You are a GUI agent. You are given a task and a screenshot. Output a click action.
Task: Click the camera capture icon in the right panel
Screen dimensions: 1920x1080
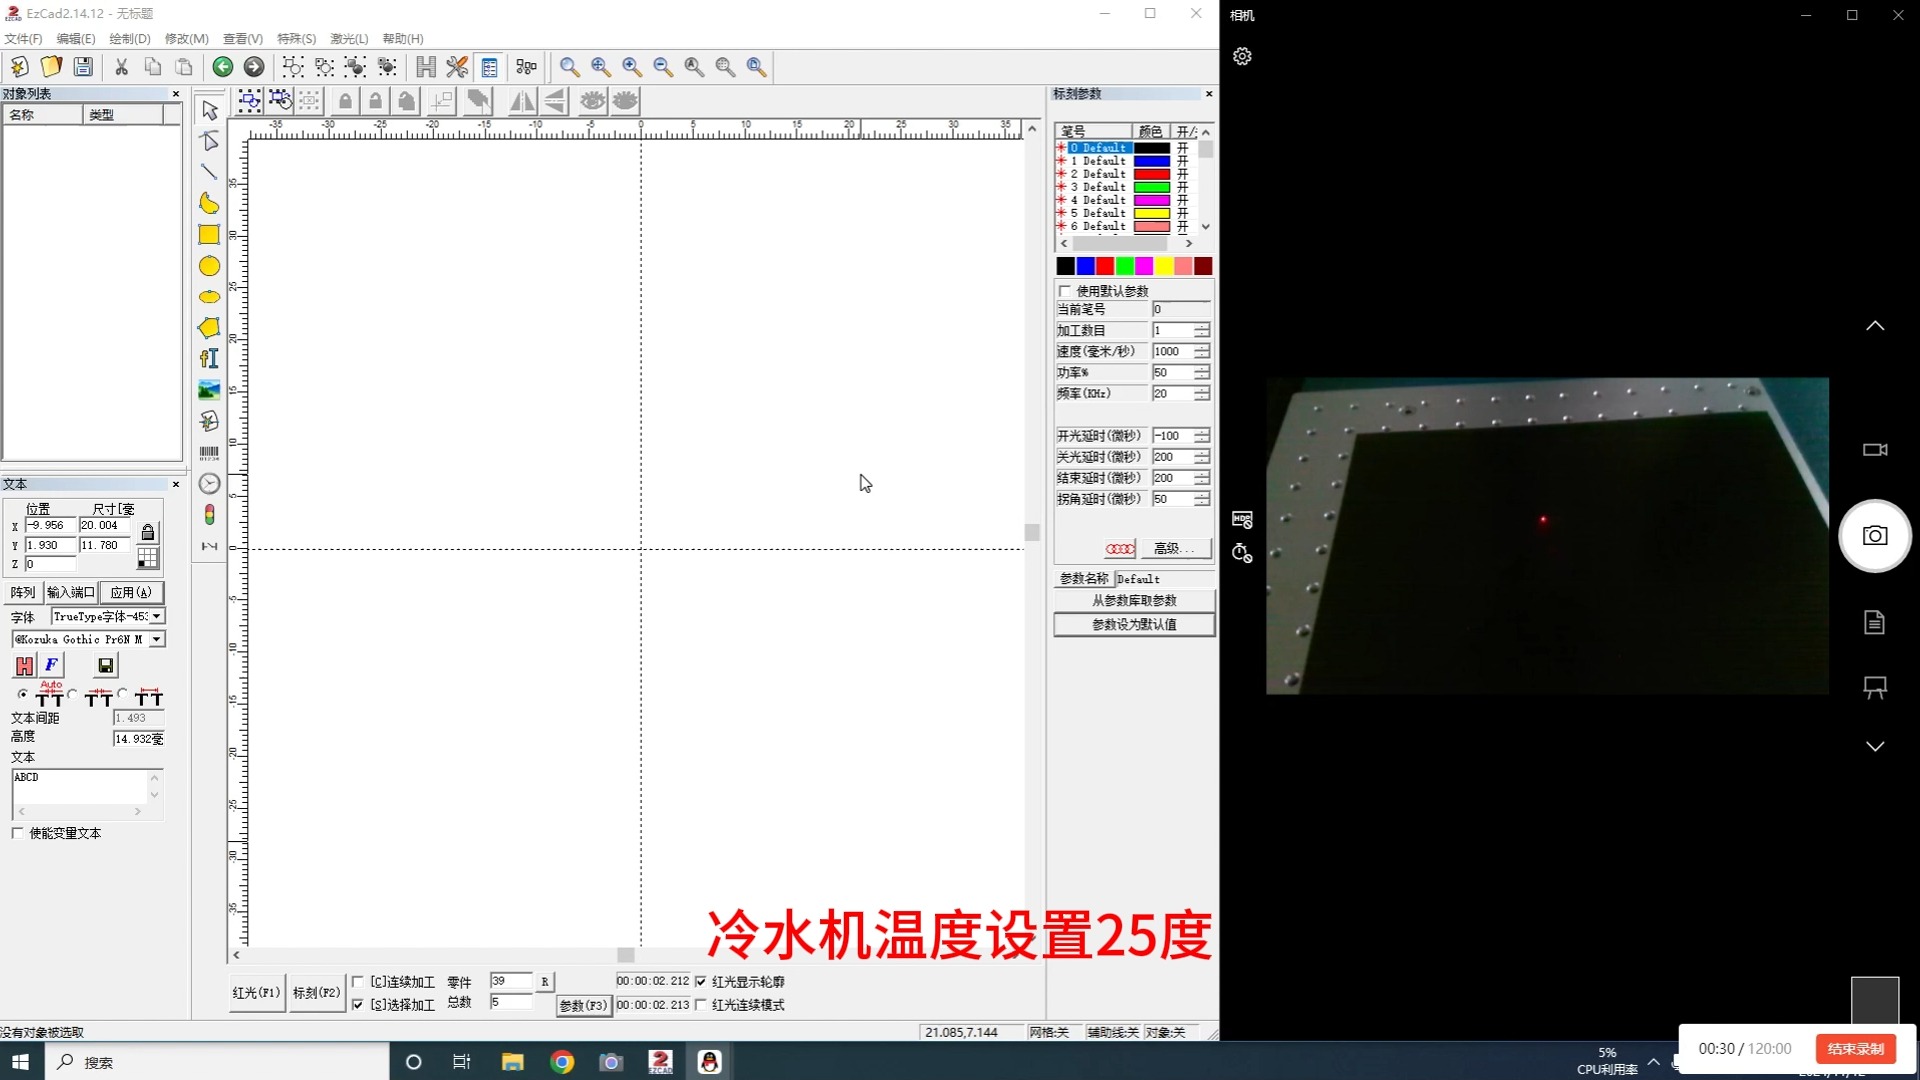click(x=1874, y=536)
